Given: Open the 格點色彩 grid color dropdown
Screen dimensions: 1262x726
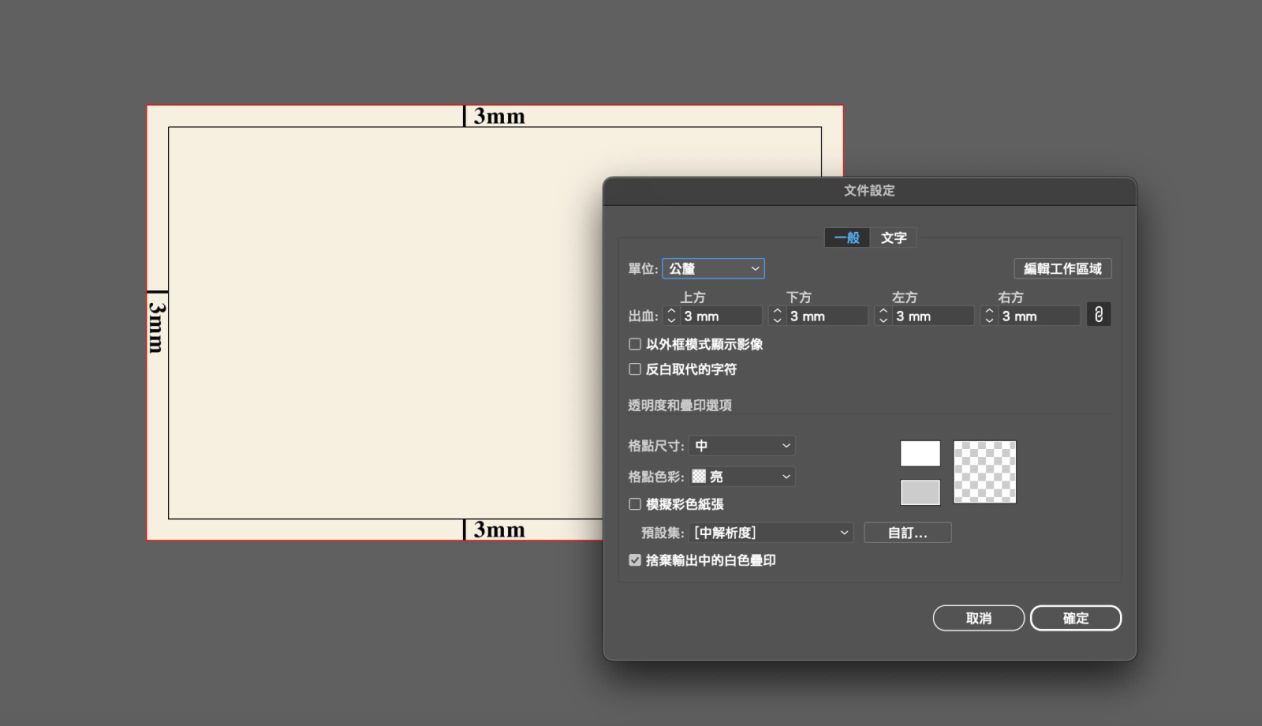Looking at the screenshot, I should 742,477.
